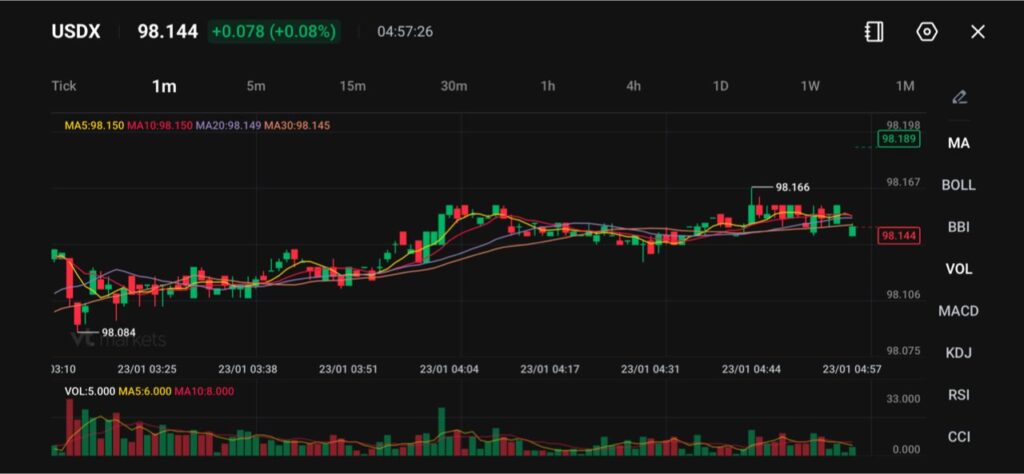The width and height of the screenshot is (1024, 474).
Task: Switch chart to 15m interval
Action: click(352, 86)
